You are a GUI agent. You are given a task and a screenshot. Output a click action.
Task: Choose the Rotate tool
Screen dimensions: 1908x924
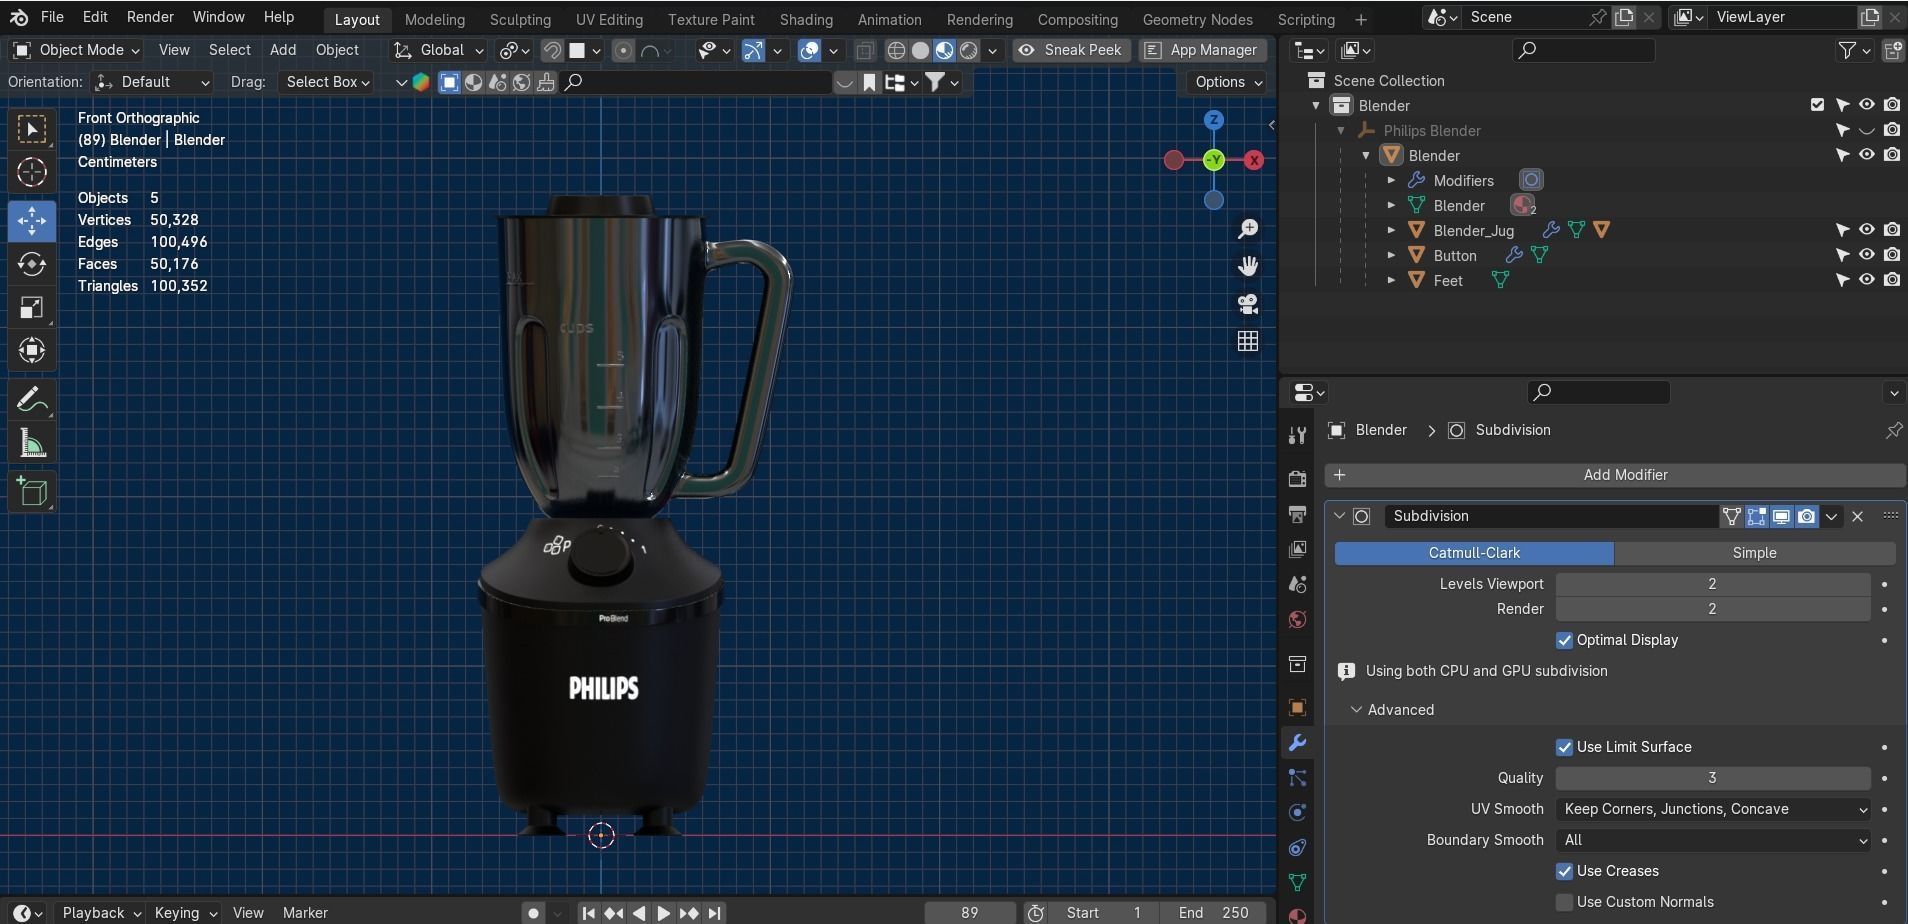tap(32, 264)
